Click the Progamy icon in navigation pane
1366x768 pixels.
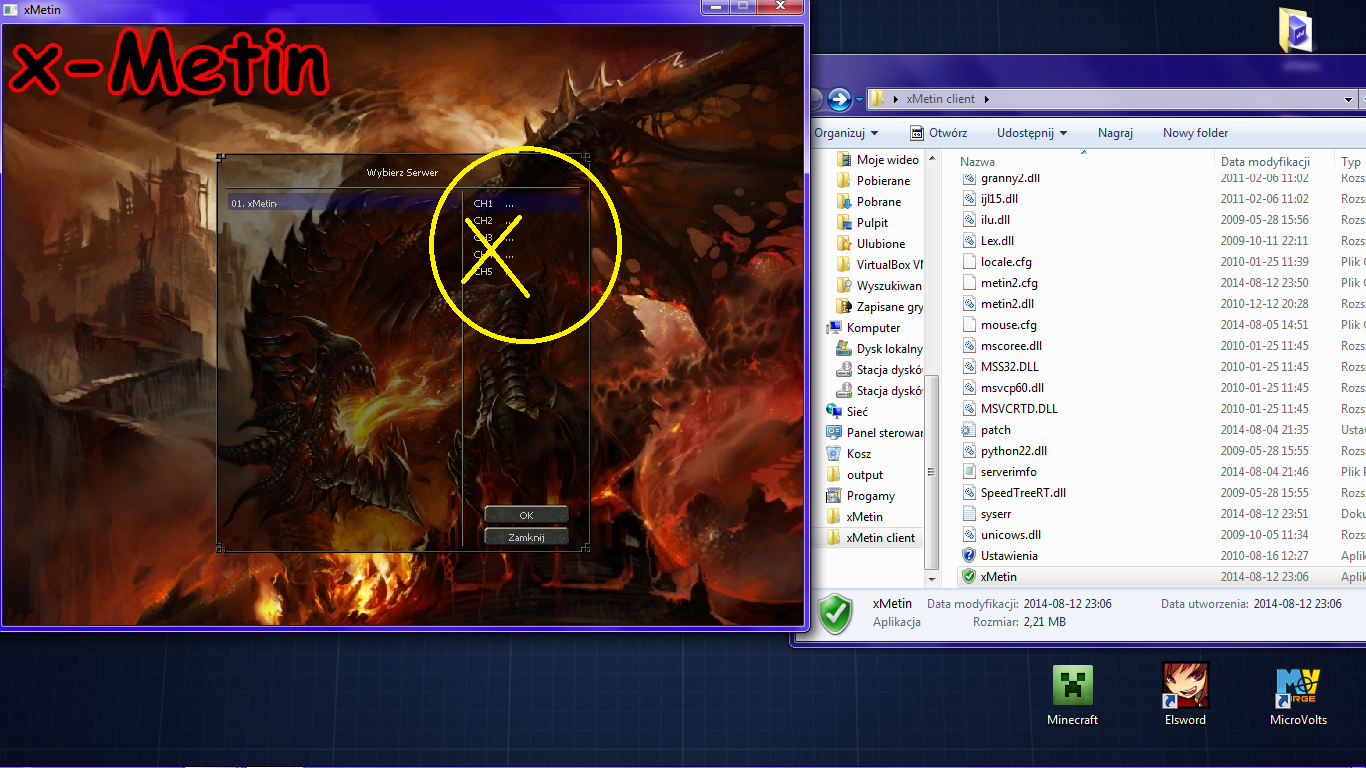(x=834, y=496)
